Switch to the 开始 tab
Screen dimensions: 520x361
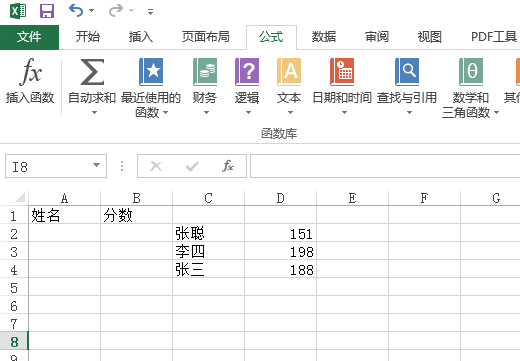[87, 37]
